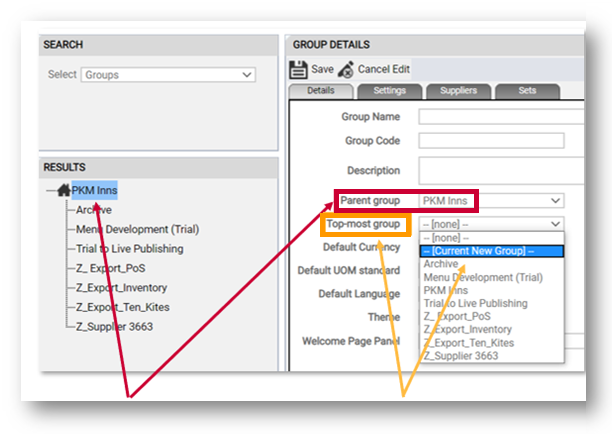Click the Default Language label

(359, 293)
